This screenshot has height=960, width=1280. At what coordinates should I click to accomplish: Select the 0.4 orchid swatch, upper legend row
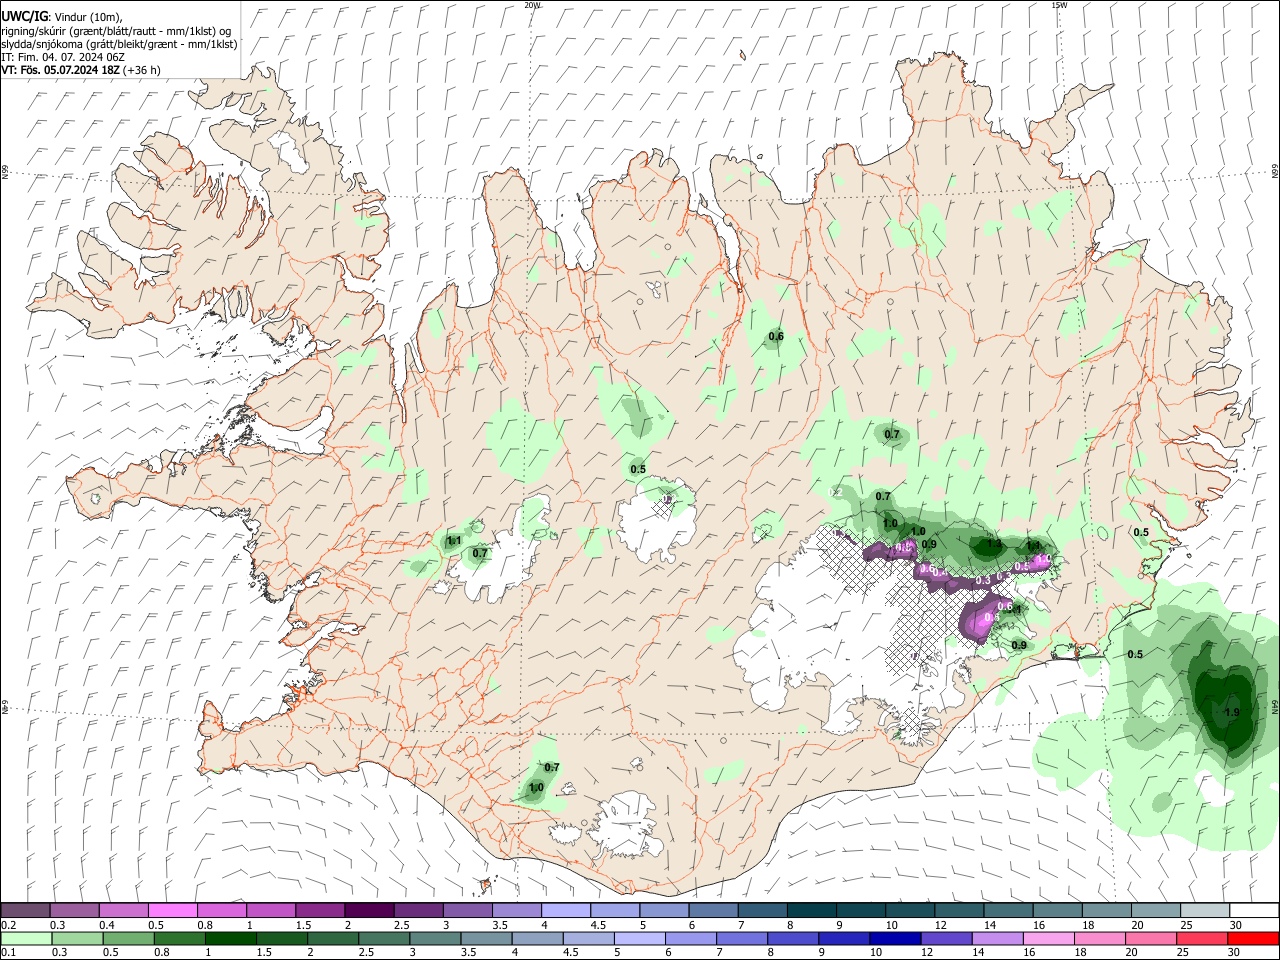point(123,910)
